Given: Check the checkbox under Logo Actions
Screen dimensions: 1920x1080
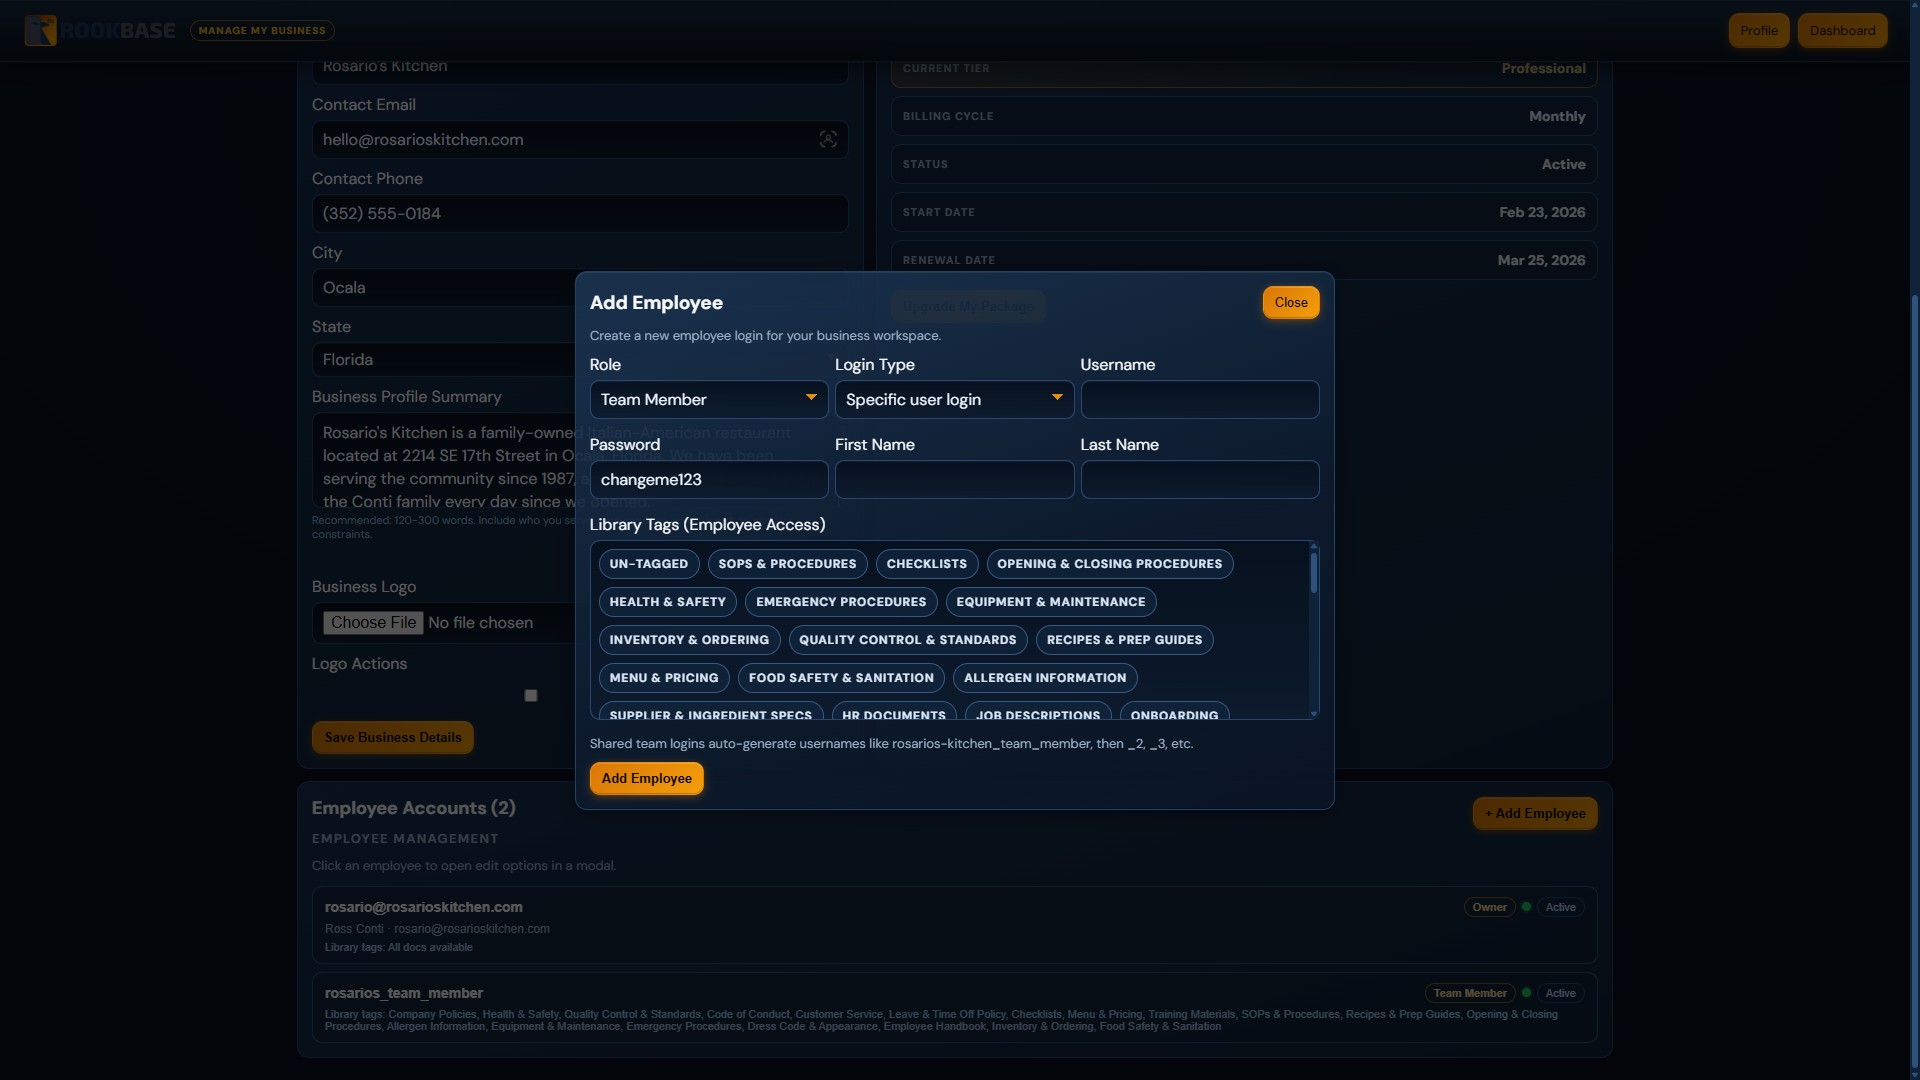Looking at the screenshot, I should point(530,694).
